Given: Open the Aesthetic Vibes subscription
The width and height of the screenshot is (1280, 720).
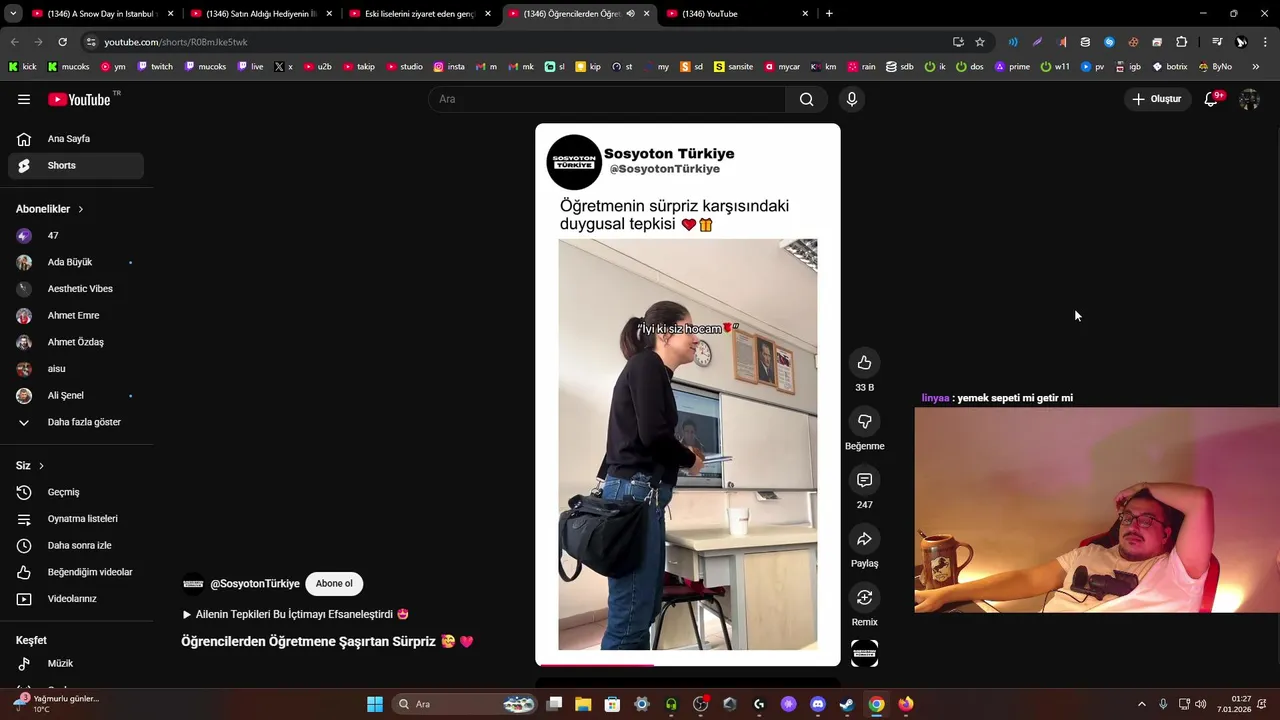Looking at the screenshot, I should pyautogui.click(x=76, y=289).
